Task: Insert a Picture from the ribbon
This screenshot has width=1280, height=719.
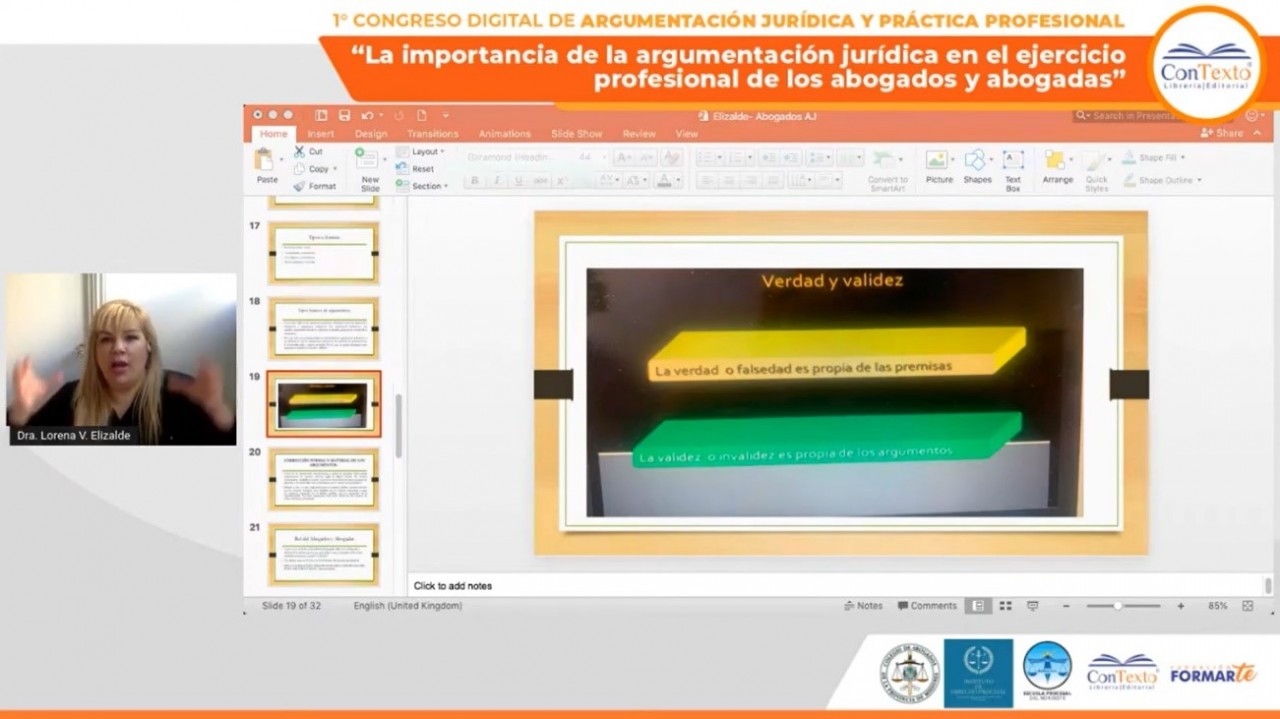Action: (938, 167)
